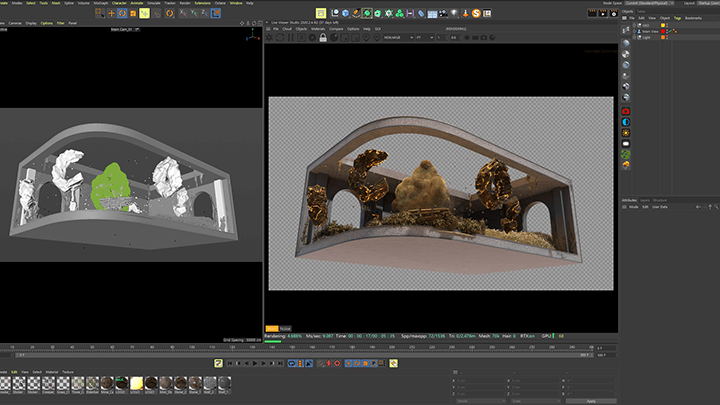The height and width of the screenshot is (405, 720).
Task: Select the first checkered material thumbnail
Action: [x=5, y=383]
